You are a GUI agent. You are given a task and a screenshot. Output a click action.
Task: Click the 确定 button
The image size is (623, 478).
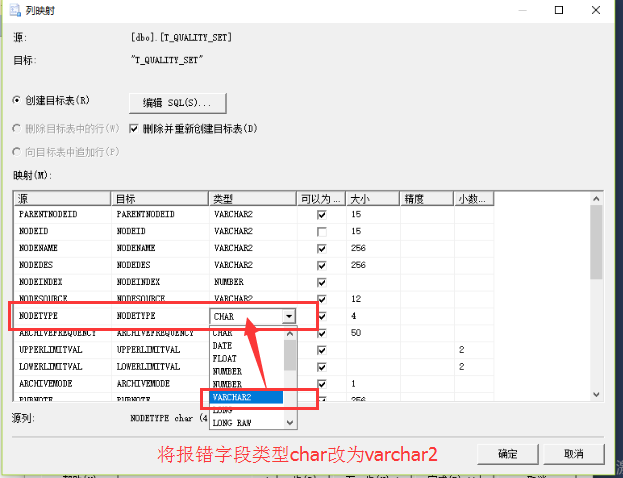pos(507,454)
